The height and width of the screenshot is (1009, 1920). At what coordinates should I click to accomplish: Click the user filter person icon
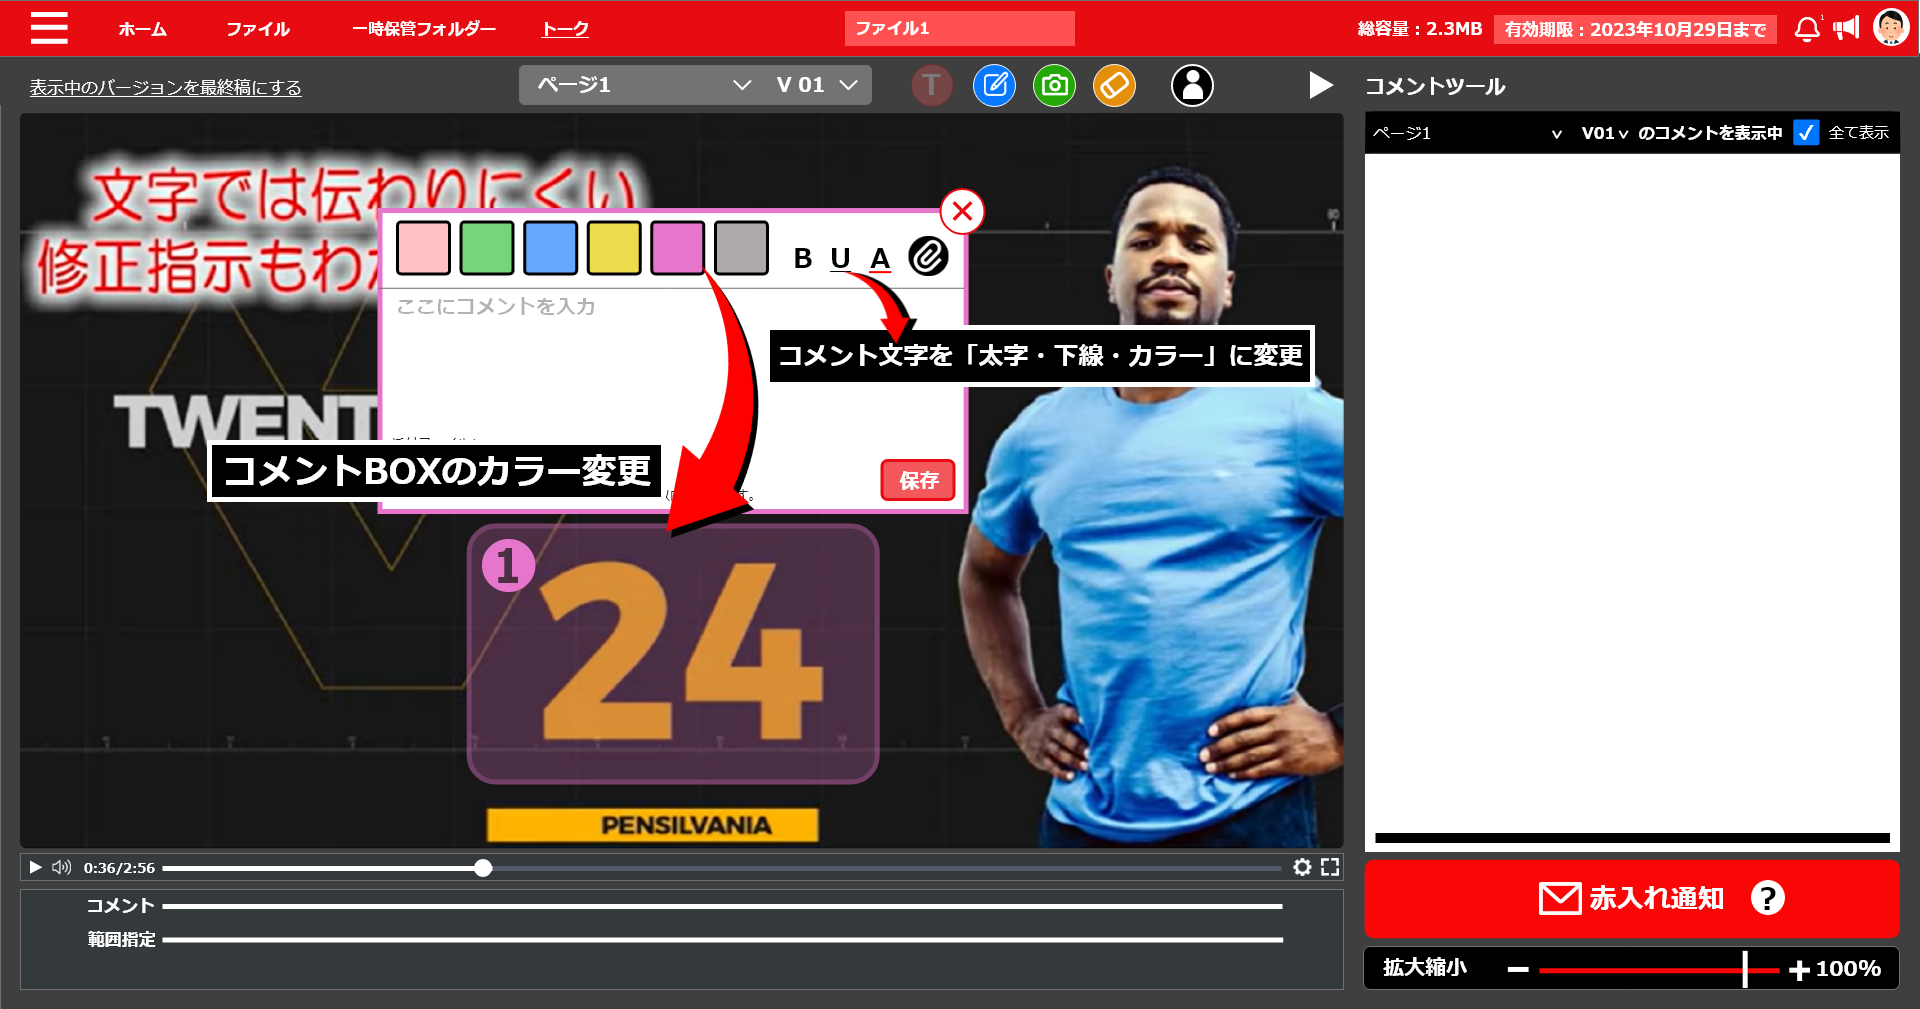point(1192,86)
